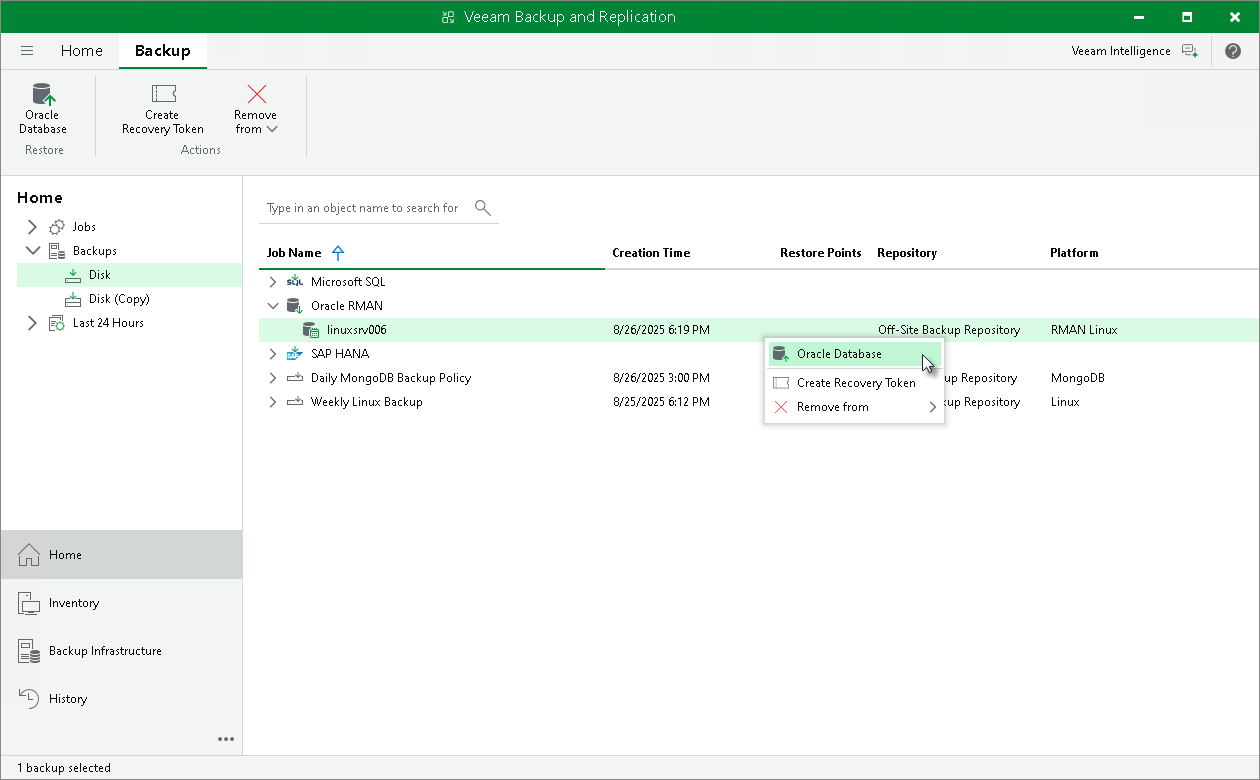Image resolution: width=1260 pixels, height=780 pixels.
Task: Select the Oracle Database restore icon in ribbon
Action: coord(42,98)
